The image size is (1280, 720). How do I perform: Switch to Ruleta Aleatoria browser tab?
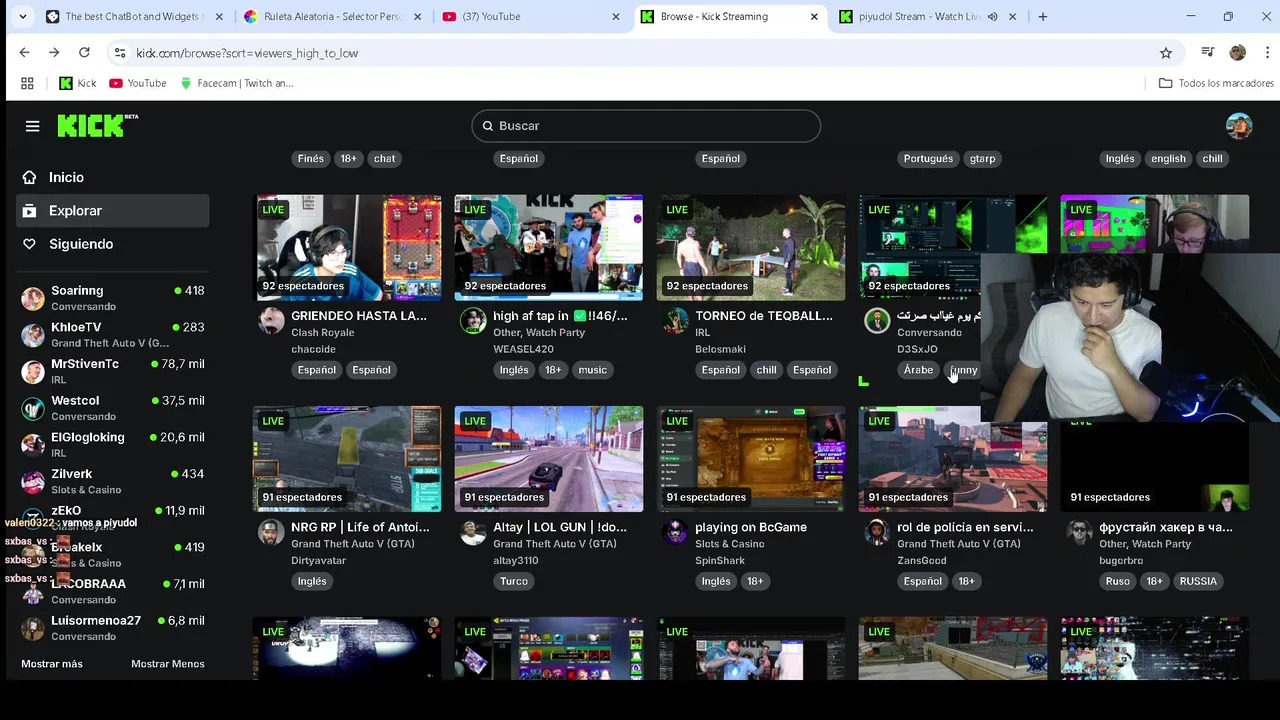332,16
